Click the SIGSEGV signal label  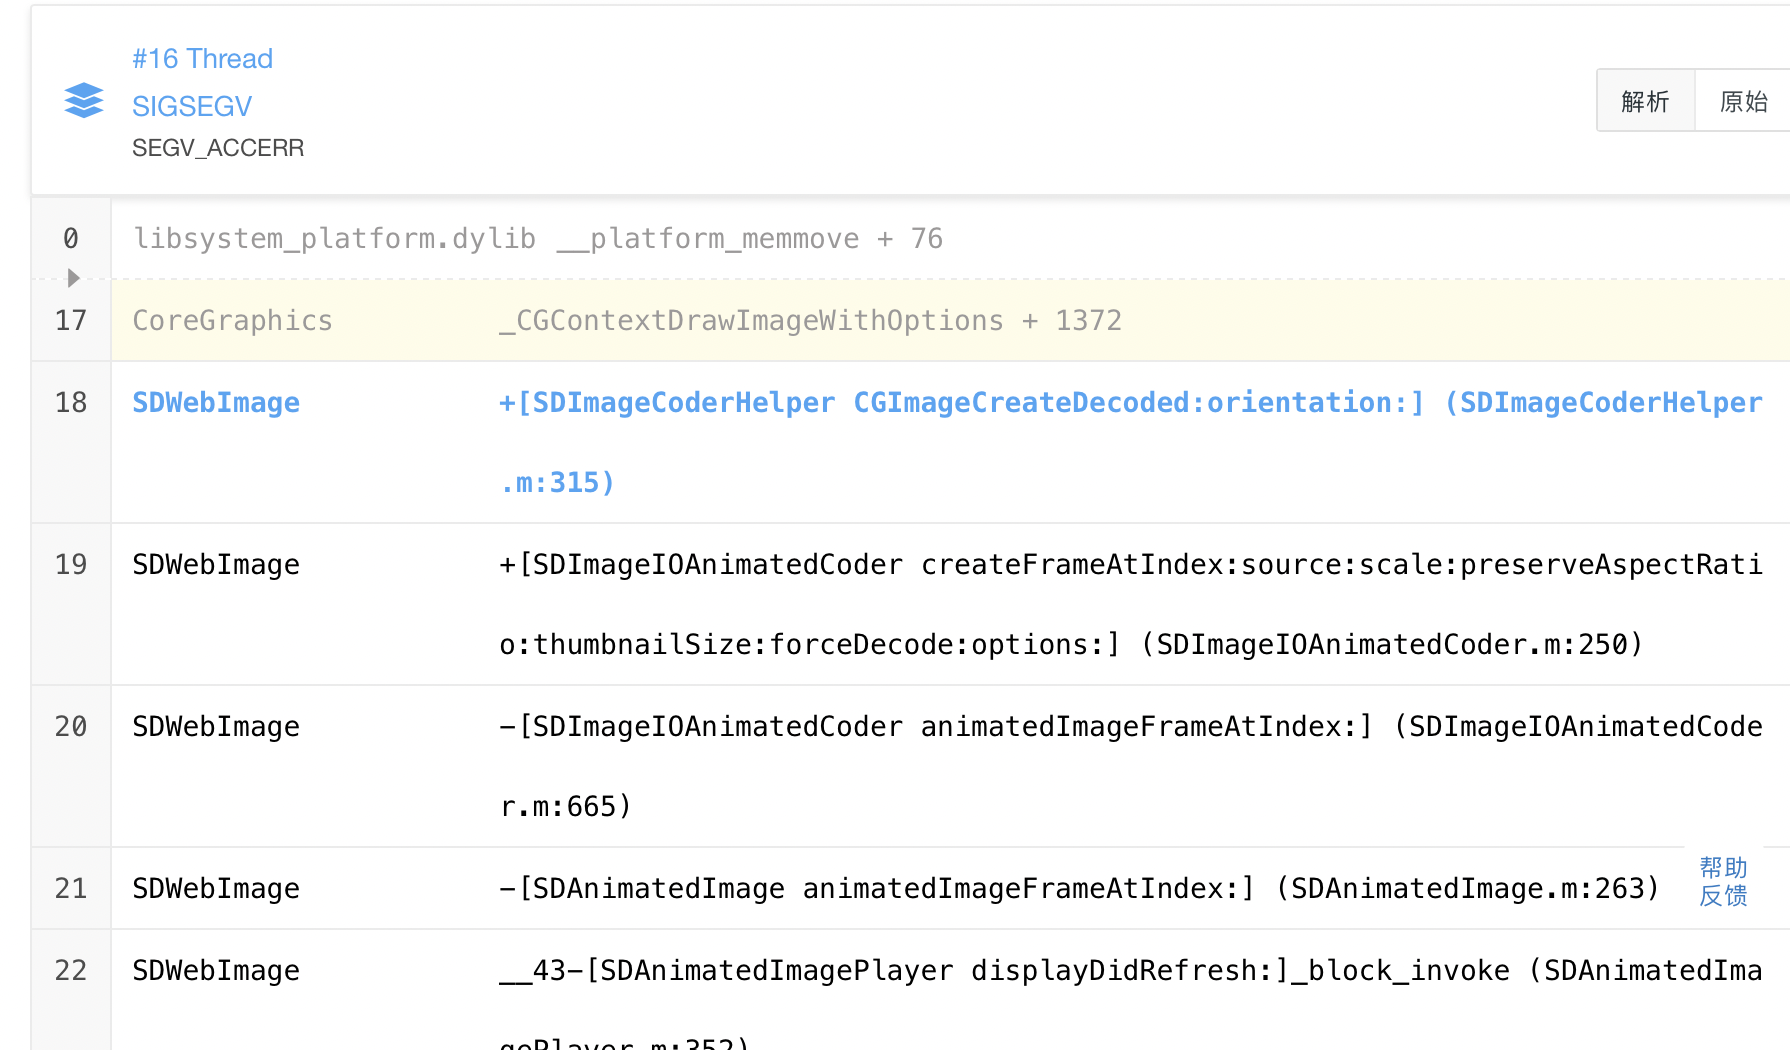pyautogui.click(x=192, y=105)
